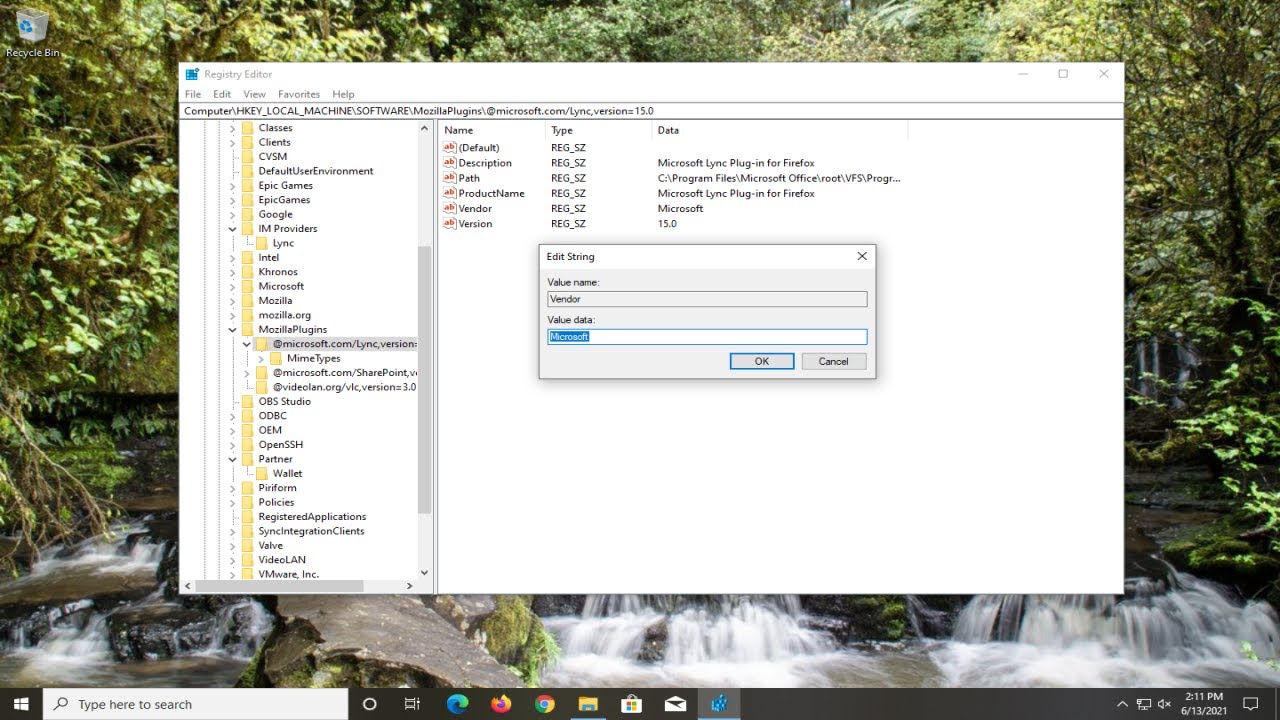The width and height of the screenshot is (1280, 720).
Task: Open the Help menu
Action: [x=343, y=94]
